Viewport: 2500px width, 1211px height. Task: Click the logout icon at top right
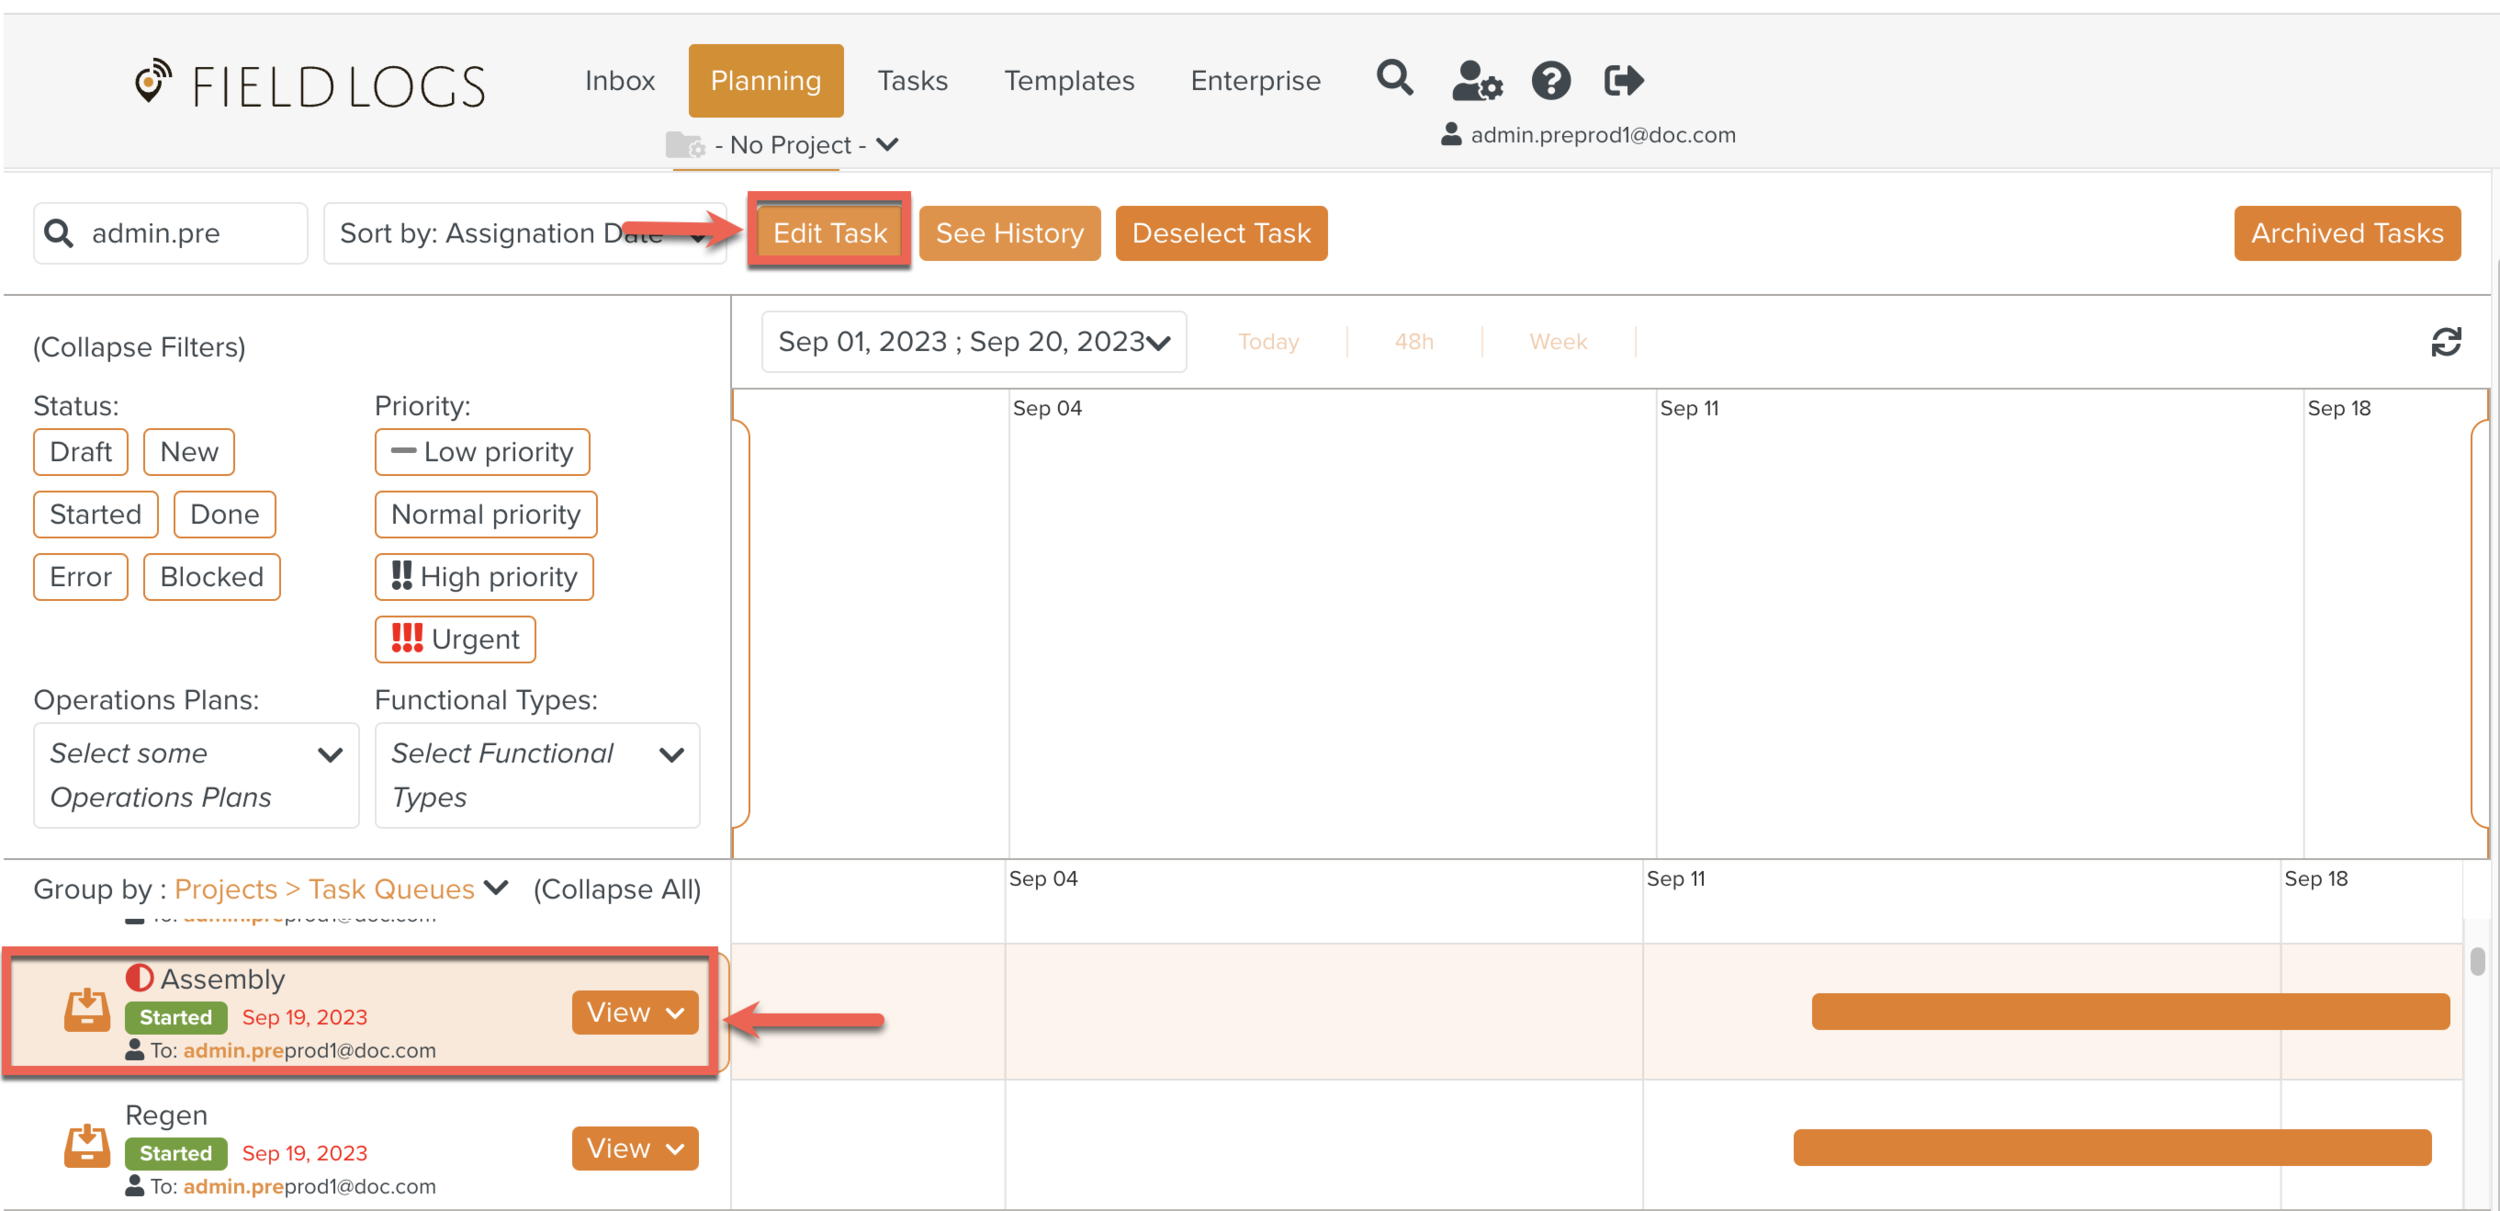pyautogui.click(x=1622, y=80)
